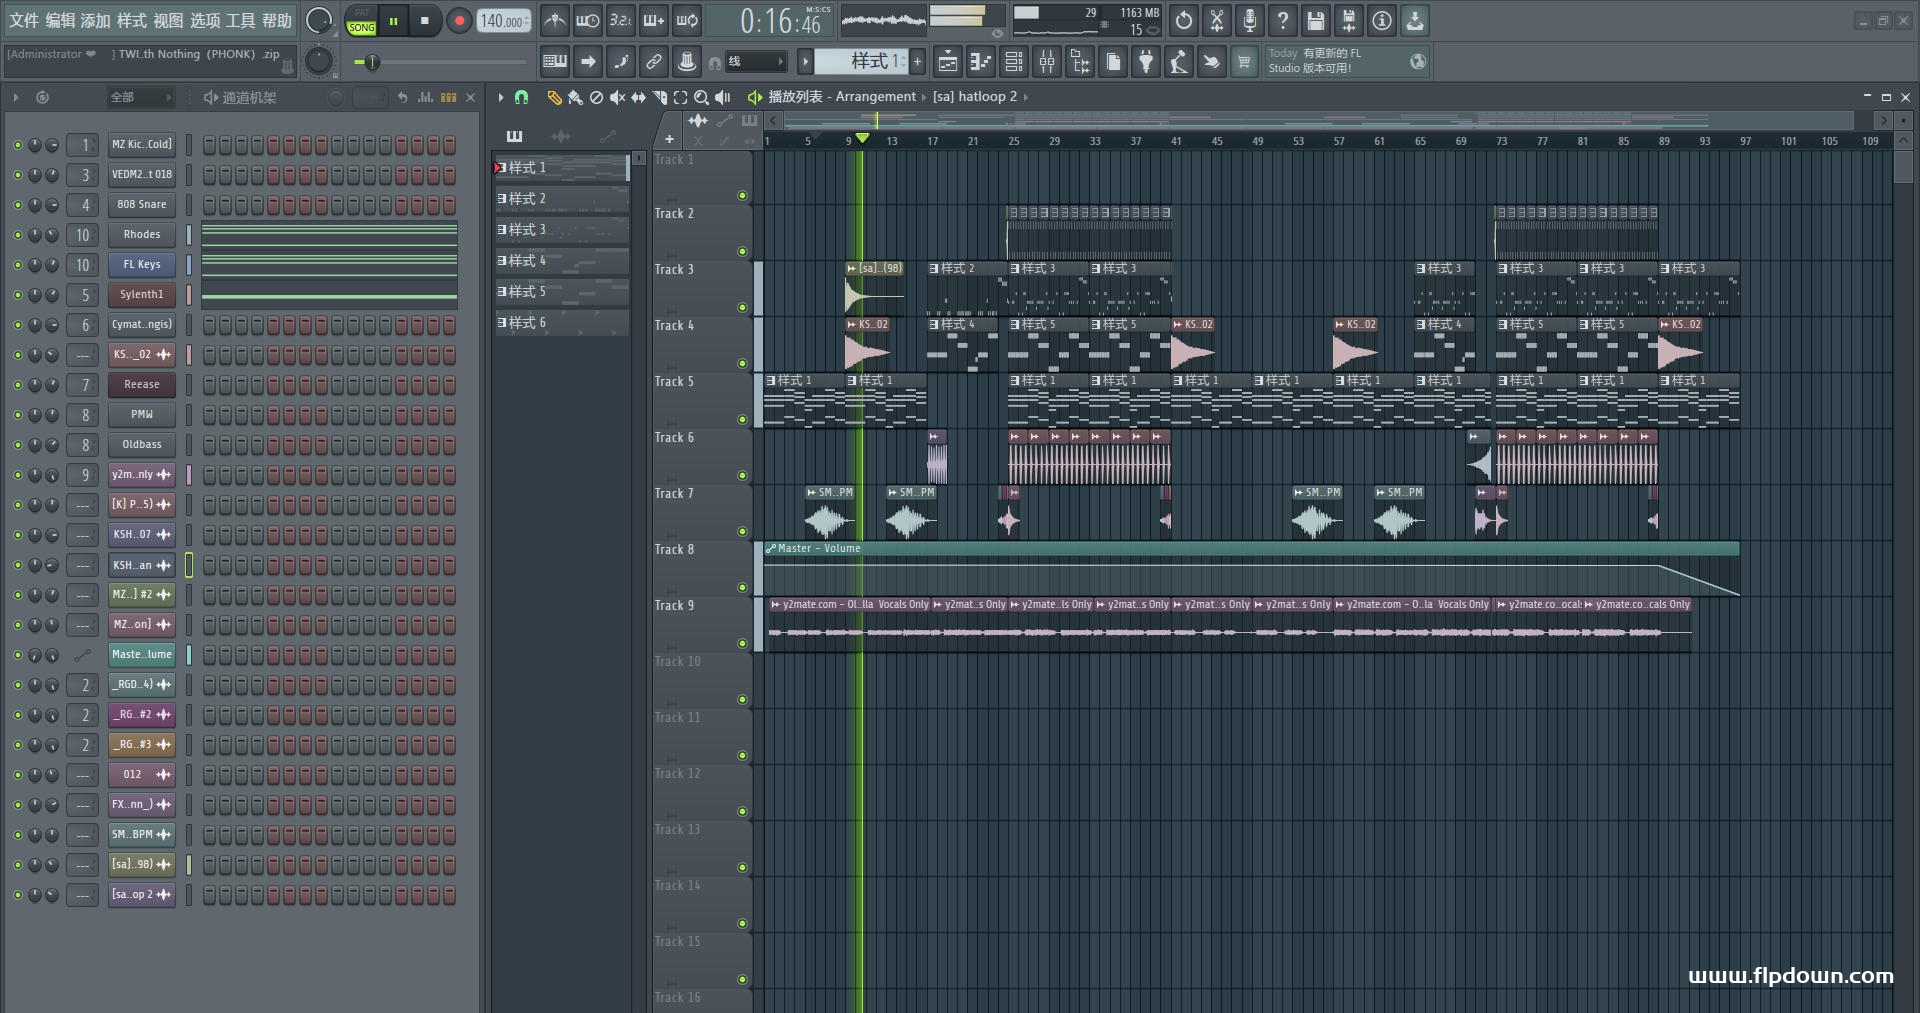1920x1013 pixels.
Task: Click the record button in transport
Action: point(459,21)
